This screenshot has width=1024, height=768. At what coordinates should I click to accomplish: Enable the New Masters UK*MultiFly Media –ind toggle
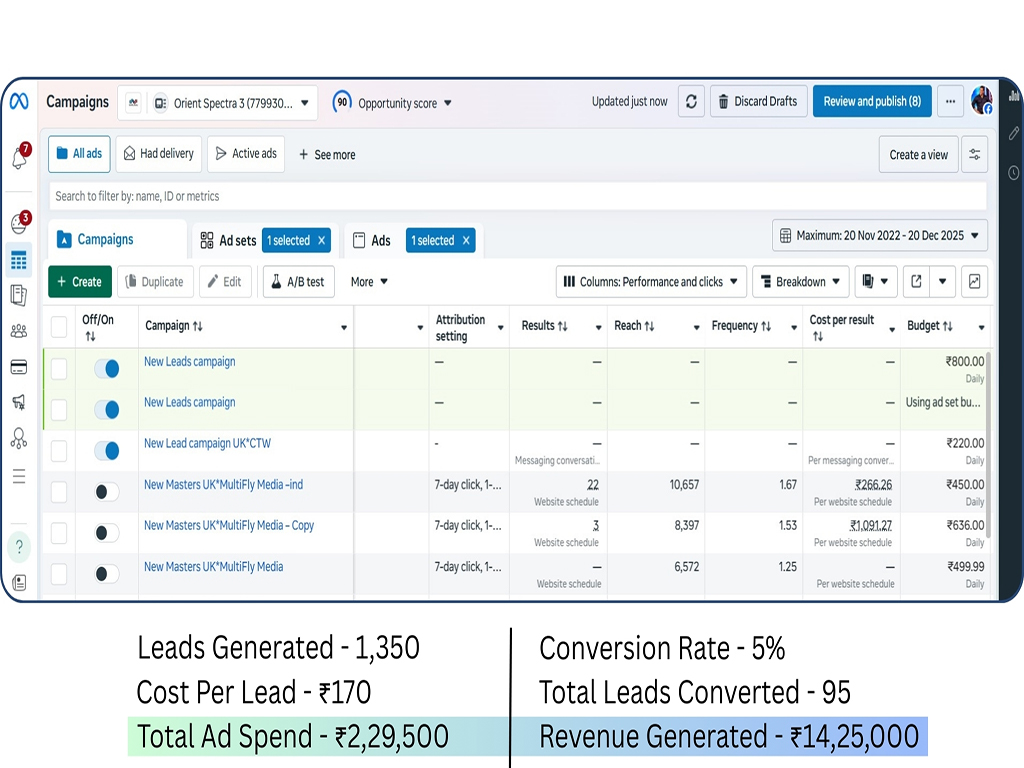pos(106,492)
